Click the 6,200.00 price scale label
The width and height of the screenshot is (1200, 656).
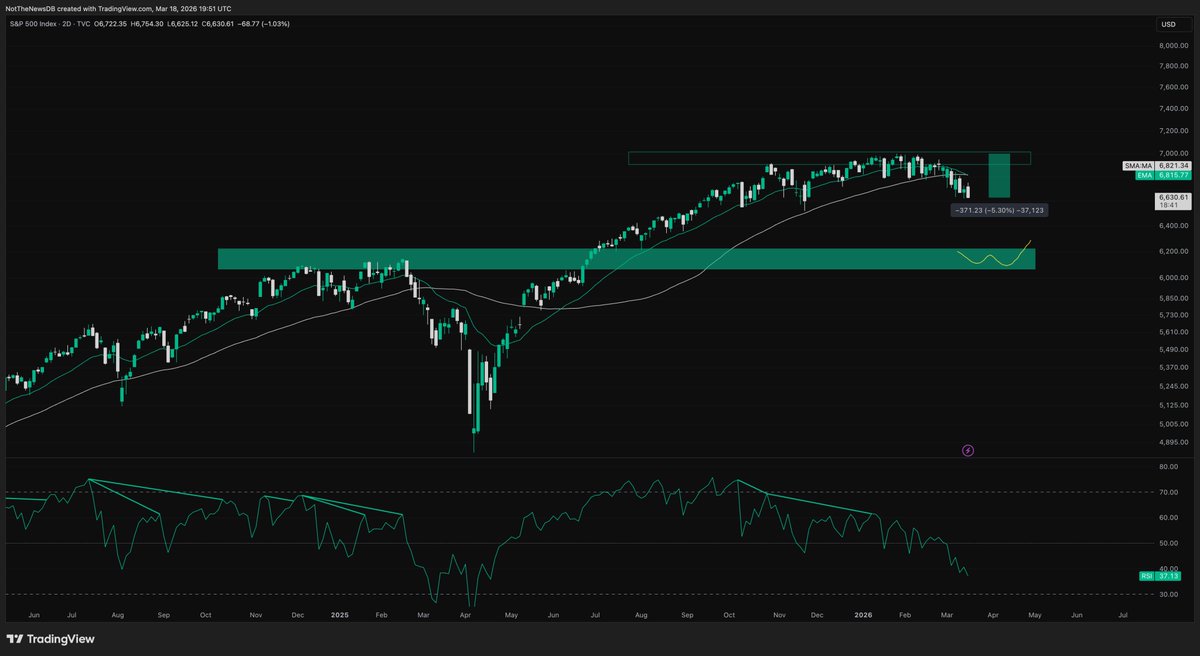point(1175,253)
